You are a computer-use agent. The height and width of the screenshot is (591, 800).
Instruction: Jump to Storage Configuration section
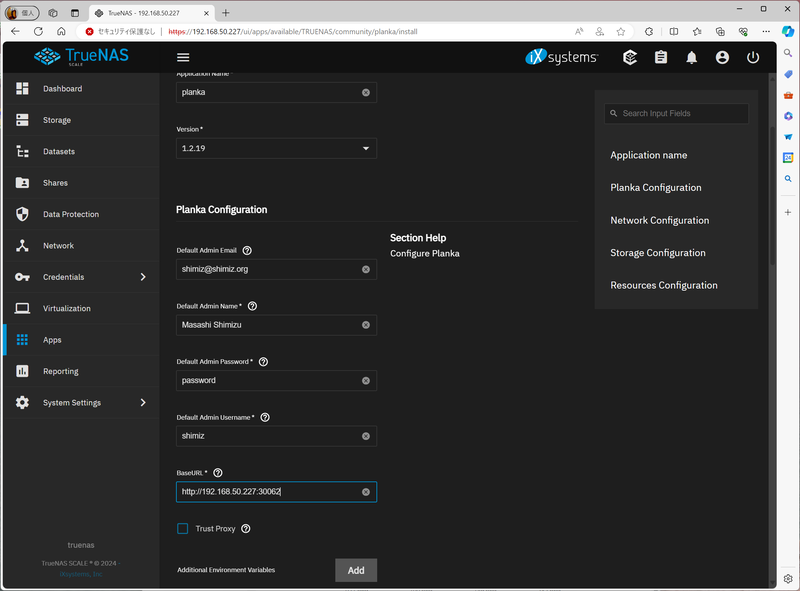click(x=658, y=253)
